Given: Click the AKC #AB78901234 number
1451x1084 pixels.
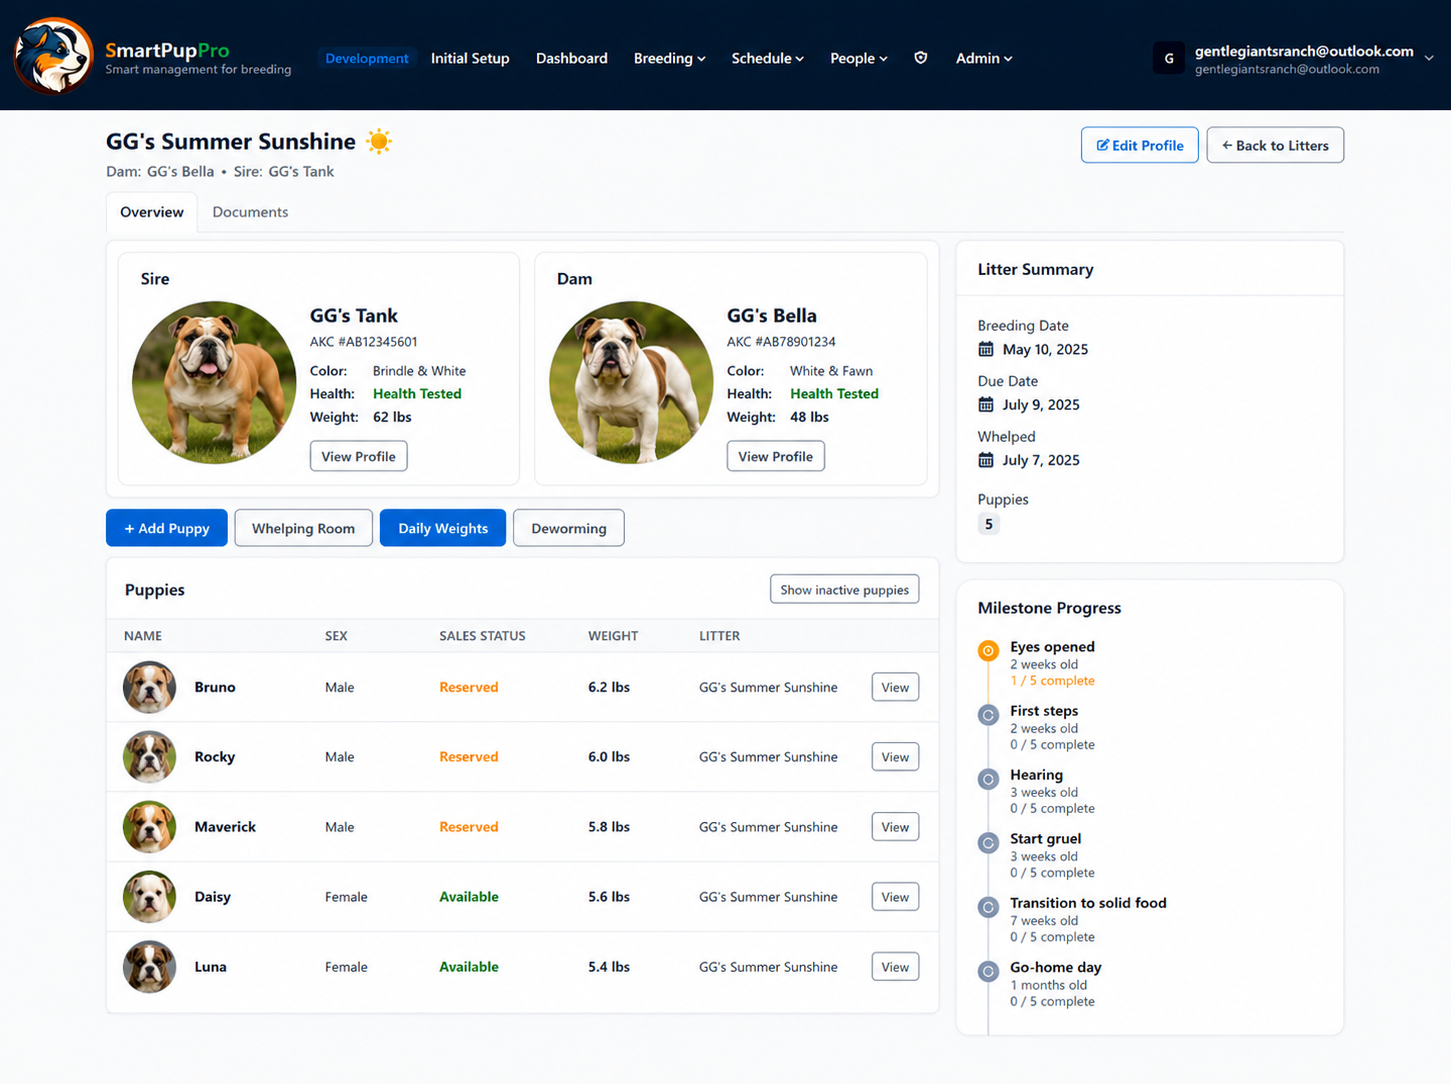Looking at the screenshot, I should click(x=781, y=342).
